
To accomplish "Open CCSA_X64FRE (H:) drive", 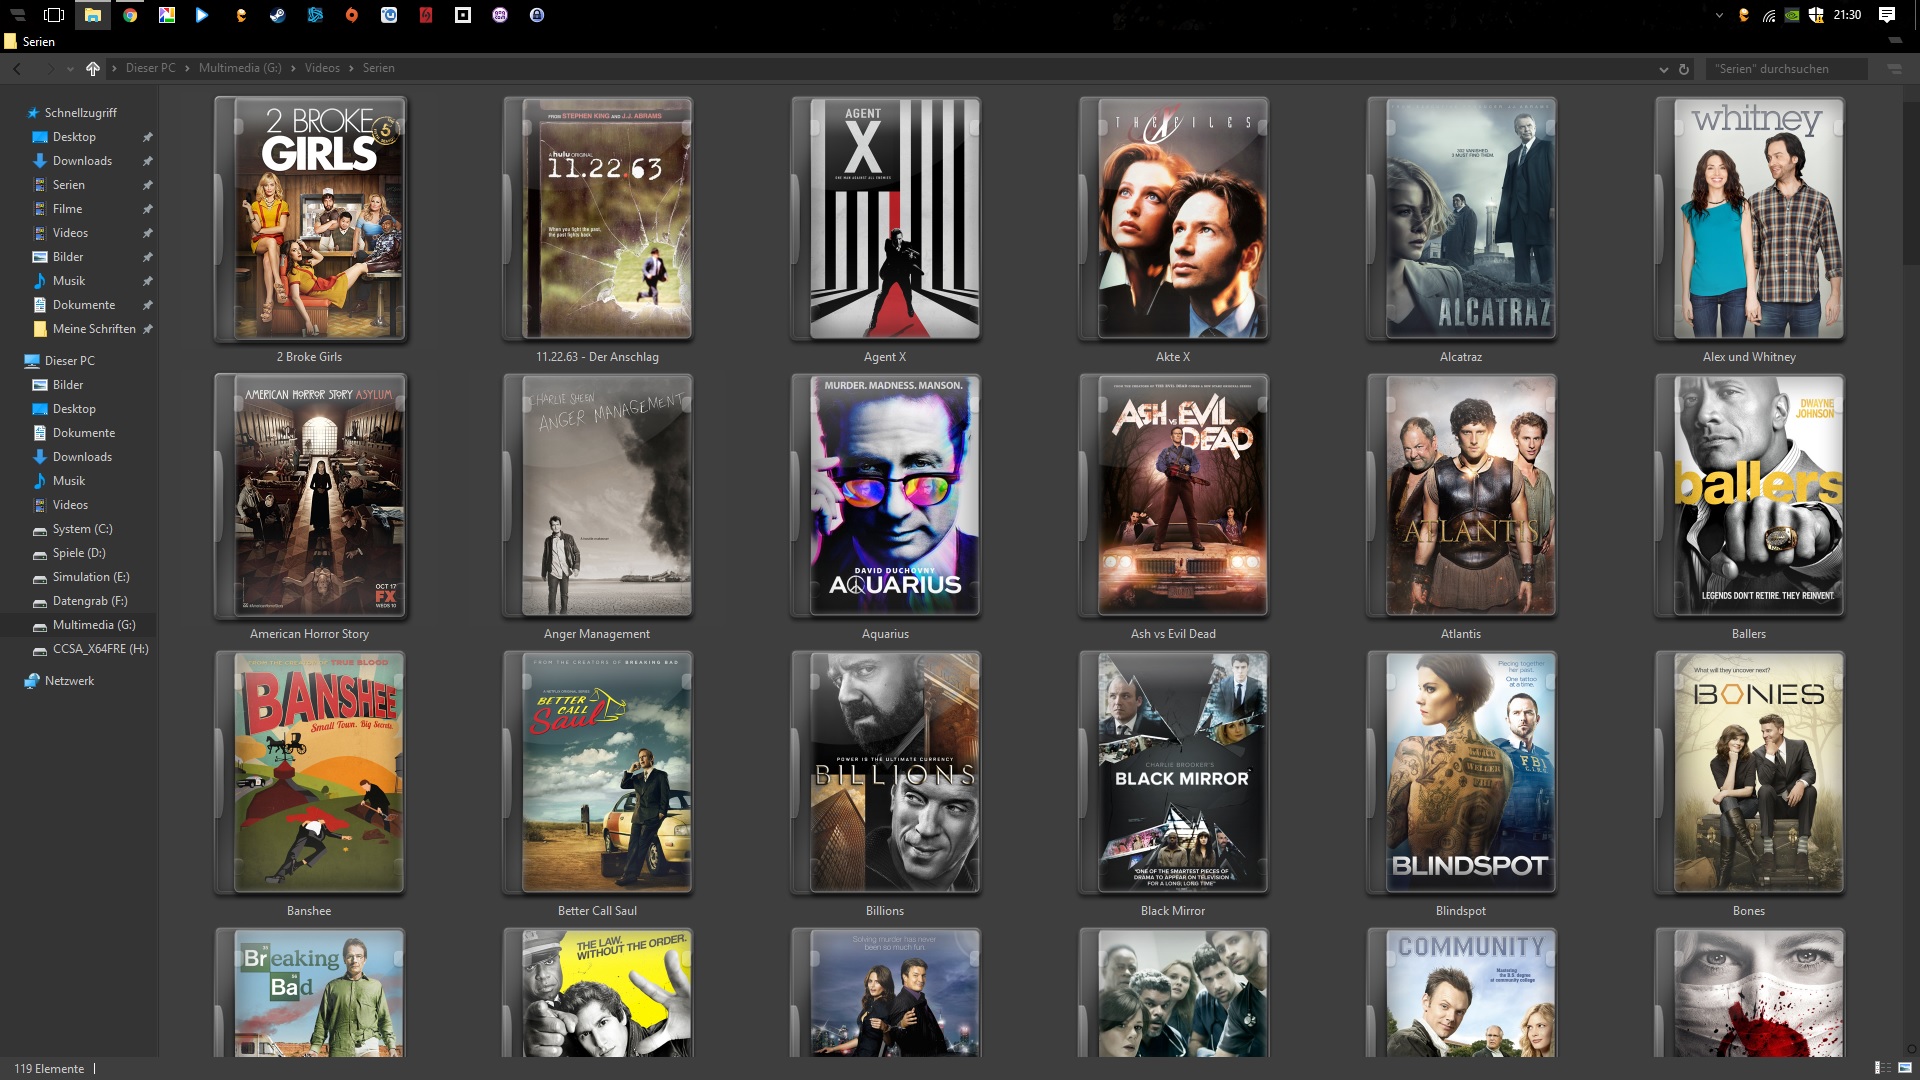I will (x=100, y=649).
